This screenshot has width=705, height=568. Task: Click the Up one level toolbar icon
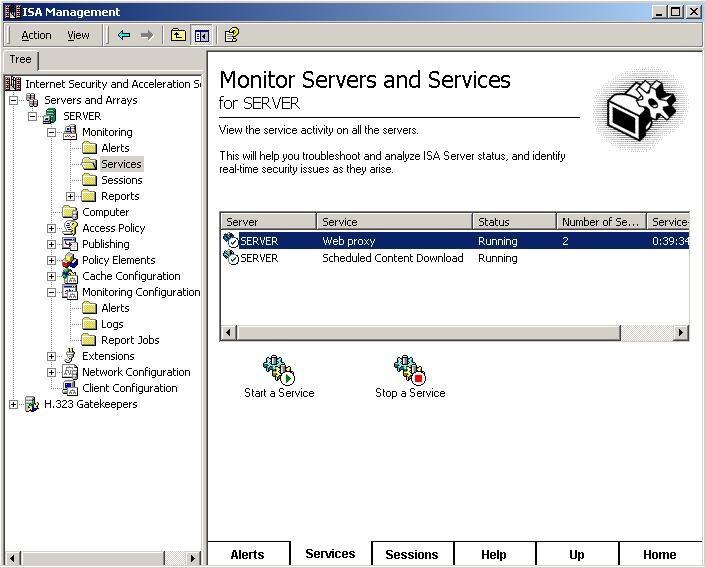pyautogui.click(x=178, y=35)
